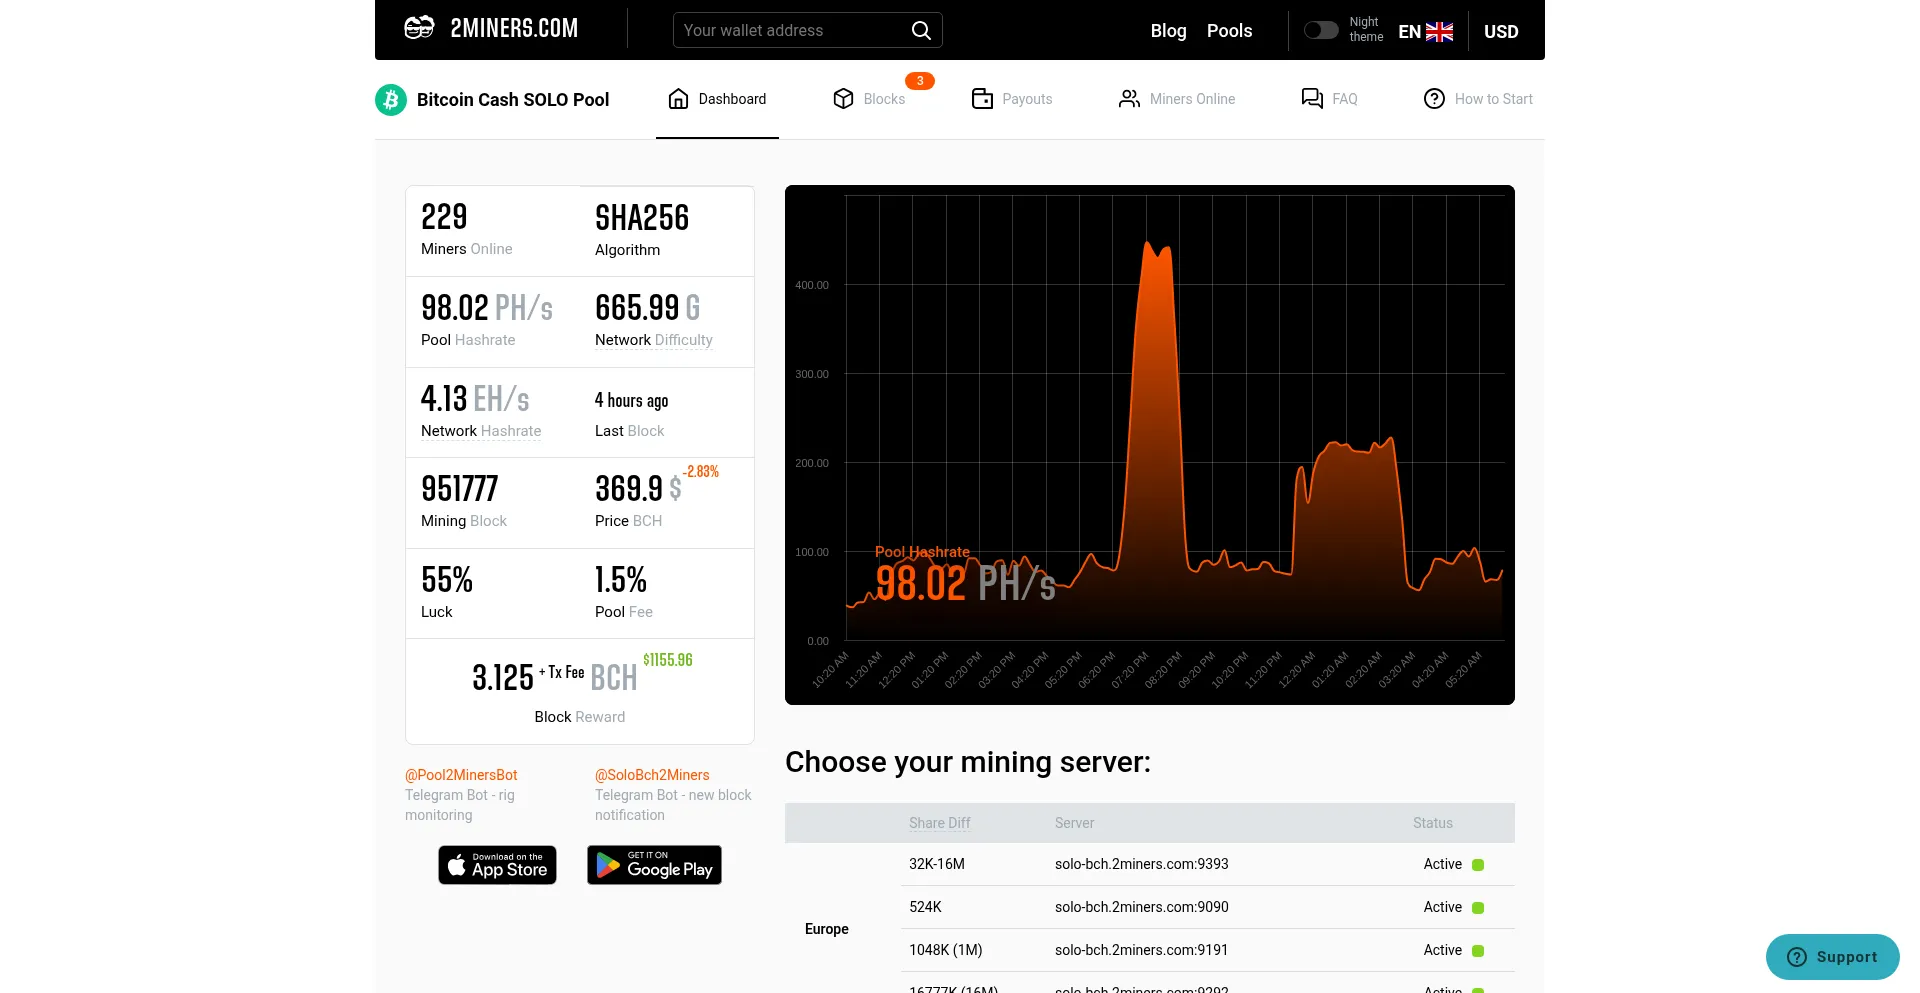1920x993 pixels.
Task: Click green status dot for port 9090
Action: [1478, 908]
